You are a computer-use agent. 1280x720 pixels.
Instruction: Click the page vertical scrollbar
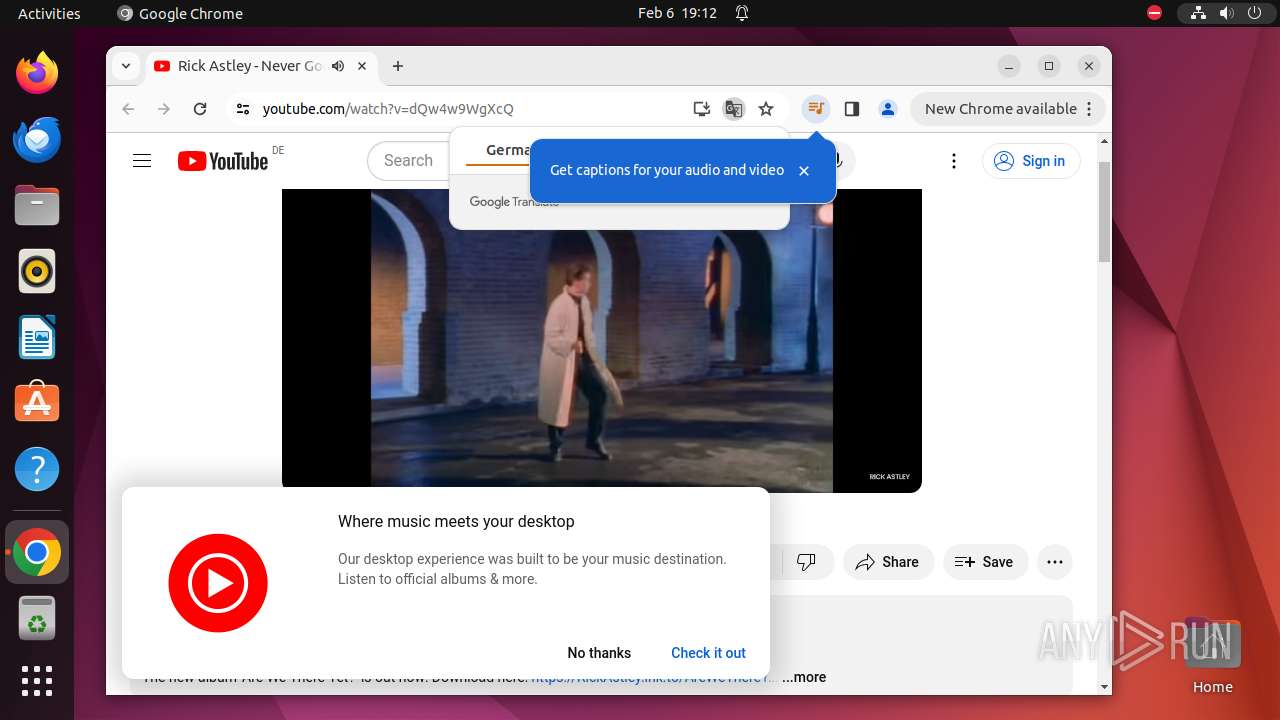1104,212
